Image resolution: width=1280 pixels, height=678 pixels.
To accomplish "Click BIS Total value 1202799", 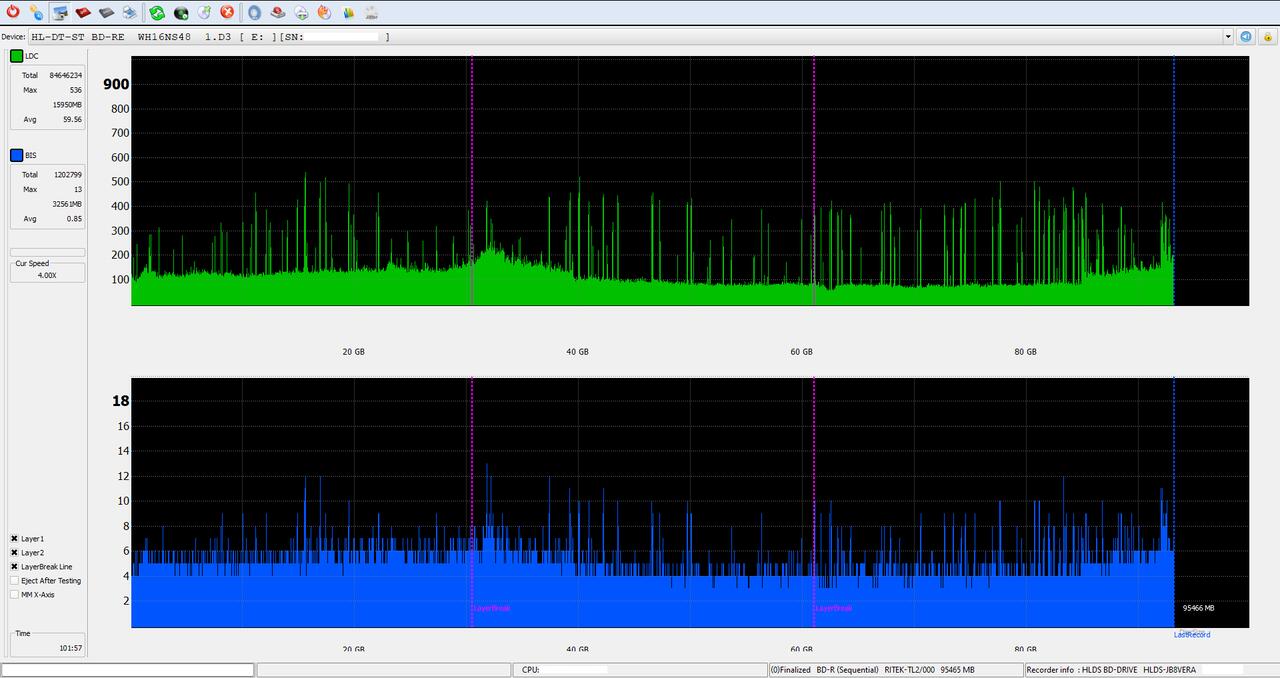I will pyautogui.click(x=67, y=174).
